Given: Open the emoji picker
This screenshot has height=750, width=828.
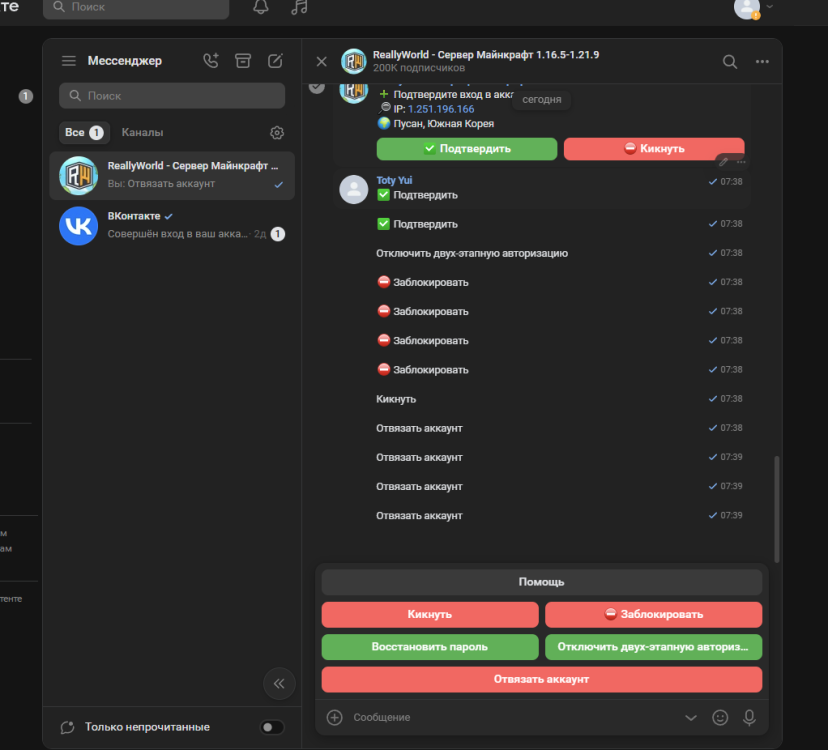Looking at the screenshot, I should point(720,717).
